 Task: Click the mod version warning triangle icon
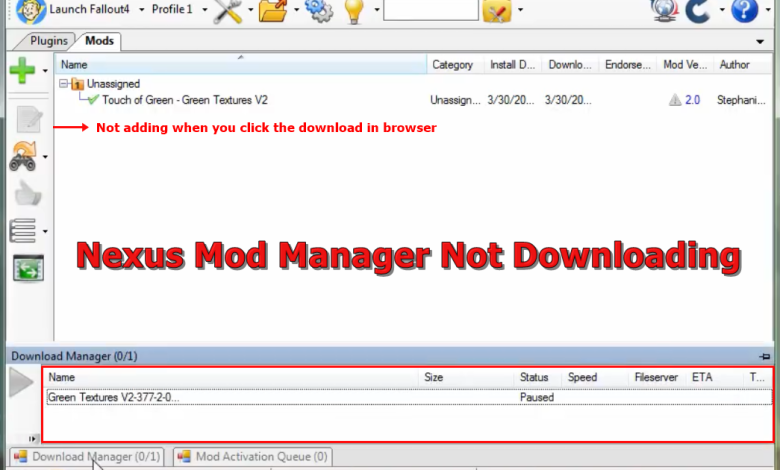click(x=675, y=100)
